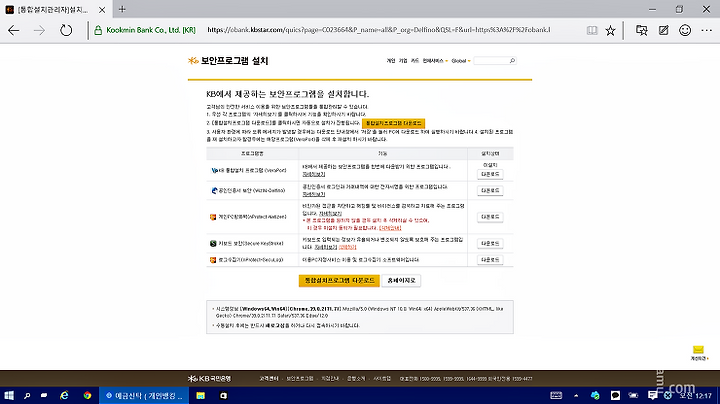This screenshot has height=404, width=720.
Task: Open the footer 보안프로그램 link
Action: [x=300, y=379]
